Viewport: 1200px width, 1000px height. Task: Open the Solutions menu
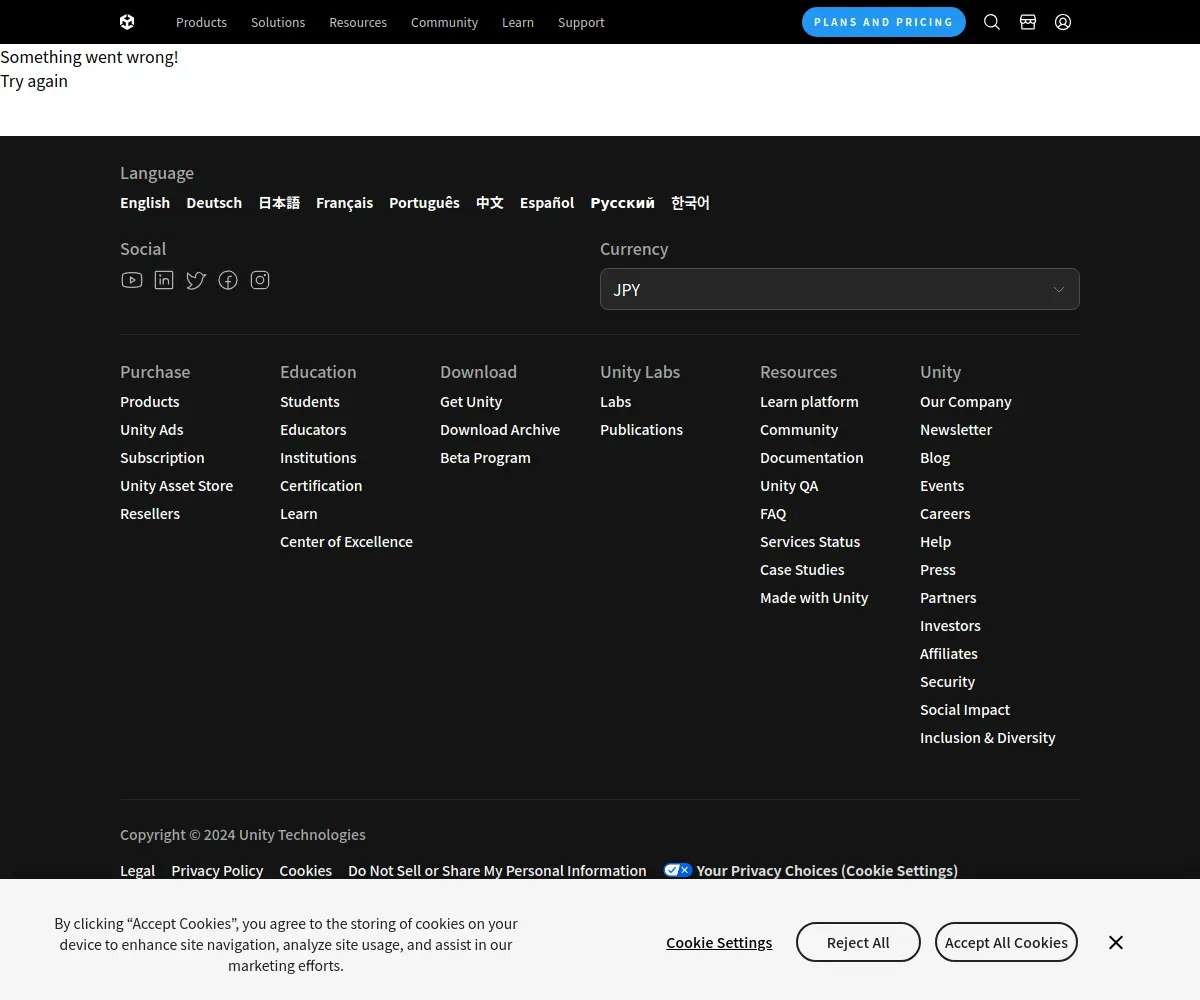[278, 22]
